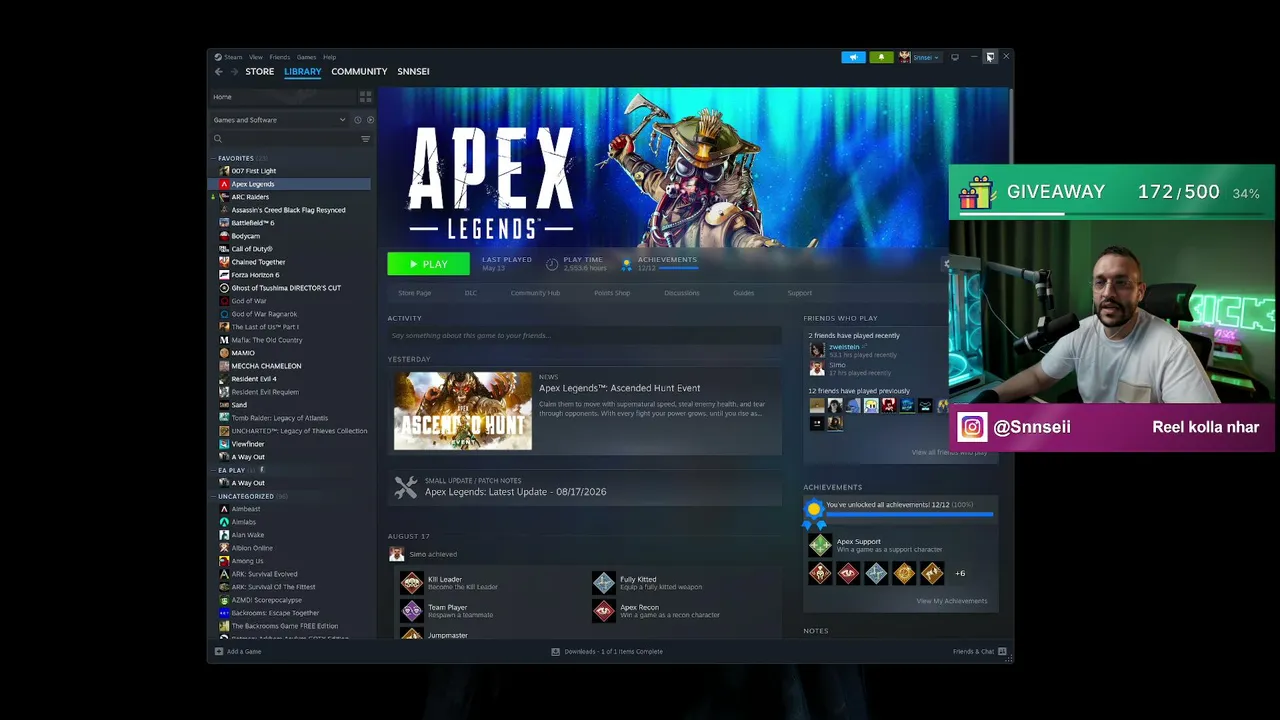Launch Apex Legends with the PLAY button
The width and height of the screenshot is (1280, 720).
coord(428,264)
